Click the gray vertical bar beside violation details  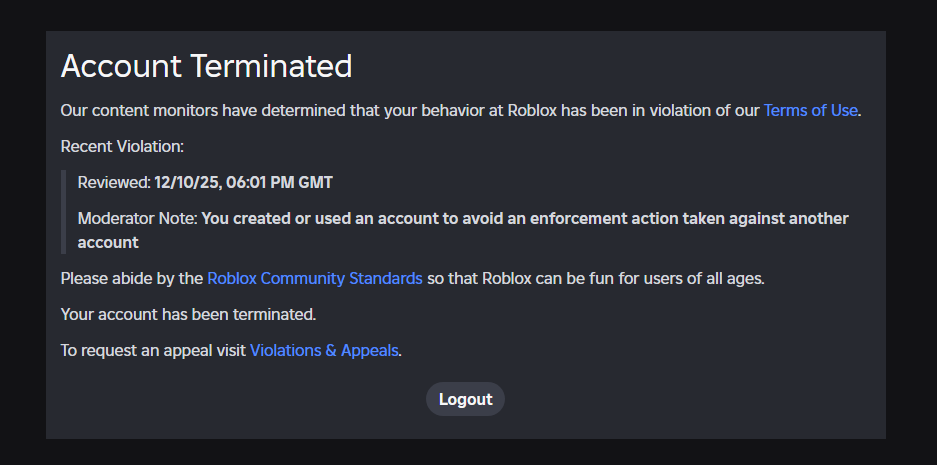point(63,212)
